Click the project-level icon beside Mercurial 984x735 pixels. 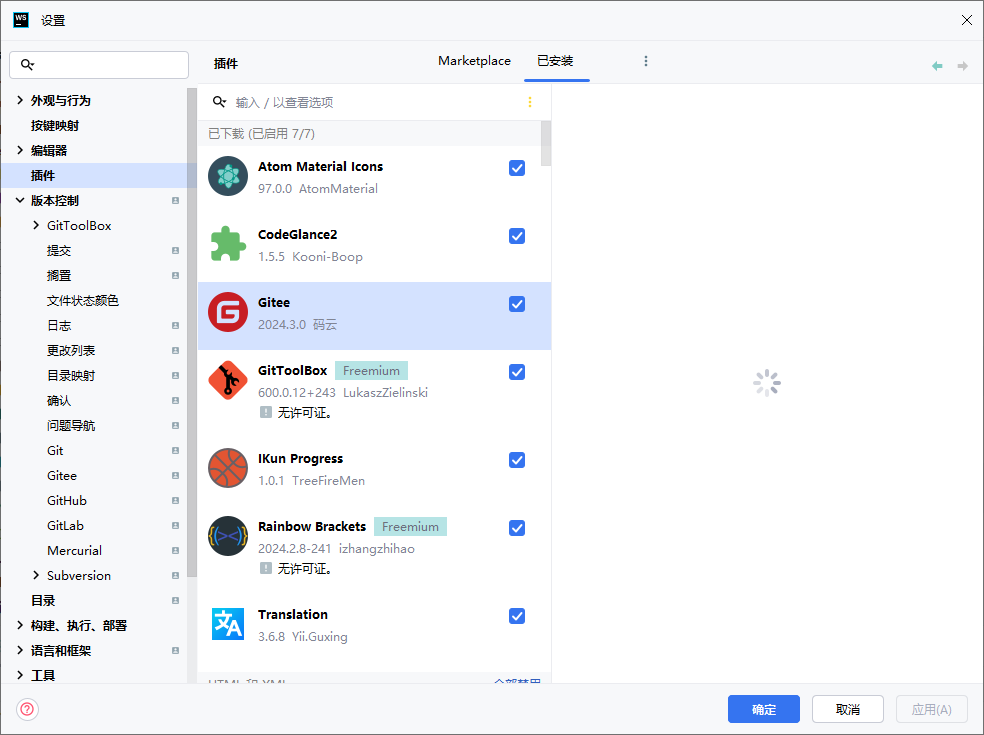coord(176,550)
